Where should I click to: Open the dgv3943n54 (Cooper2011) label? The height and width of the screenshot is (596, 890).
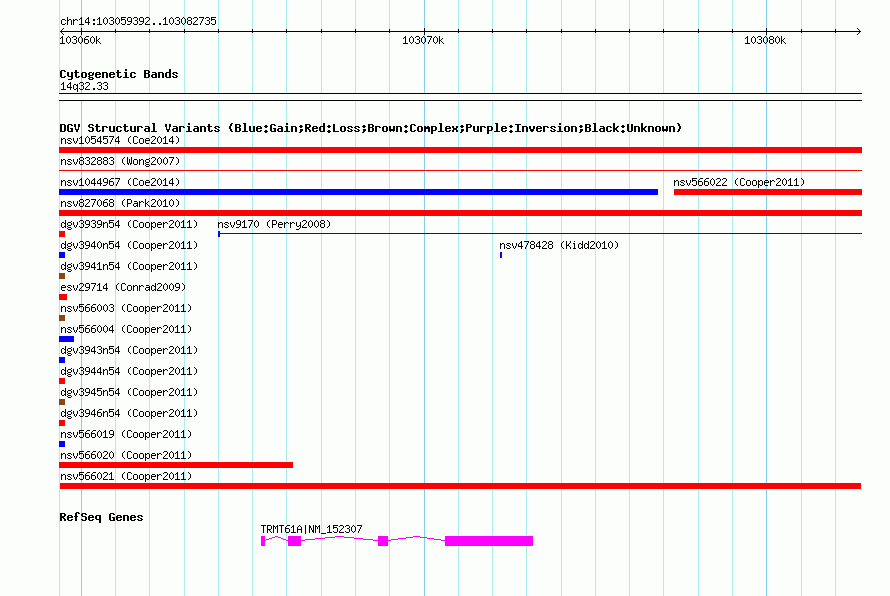click(x=129, y=350)
